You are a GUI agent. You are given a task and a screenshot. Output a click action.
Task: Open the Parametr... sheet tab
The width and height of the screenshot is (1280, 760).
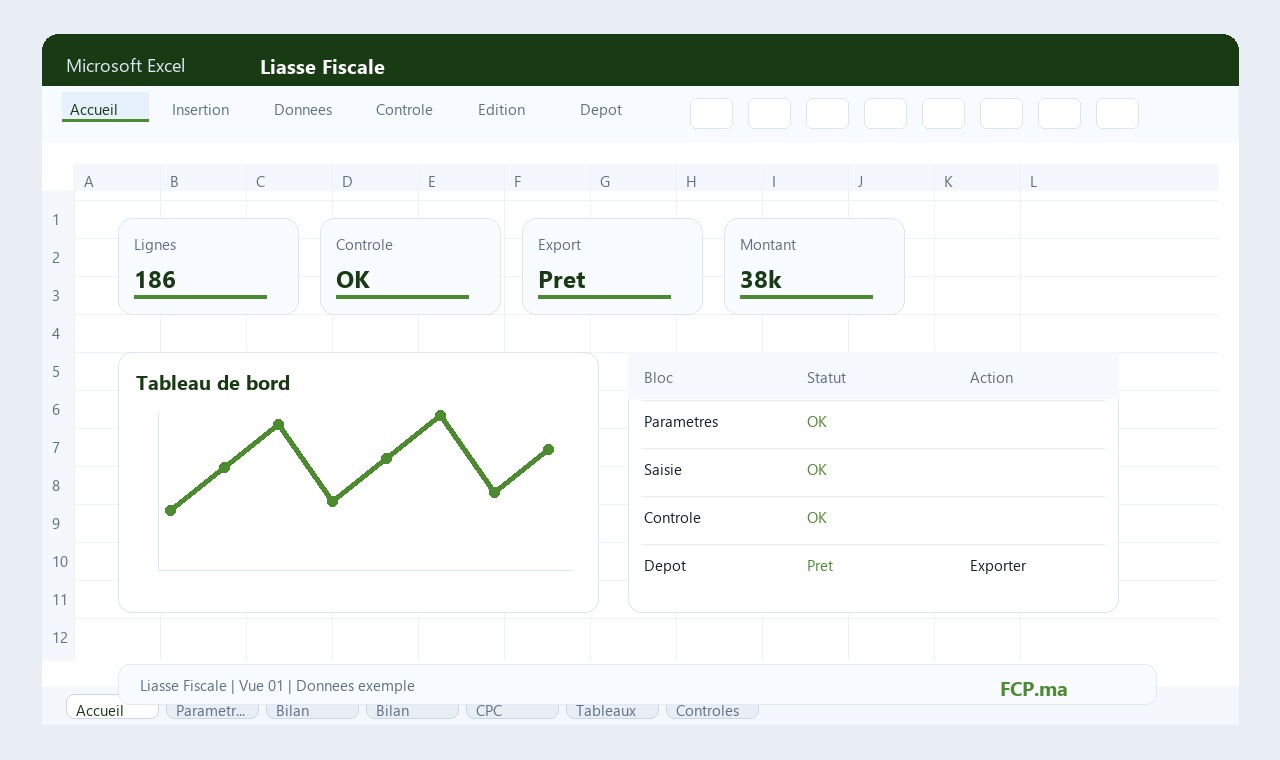pyautogui.click(x=212, y=710)
